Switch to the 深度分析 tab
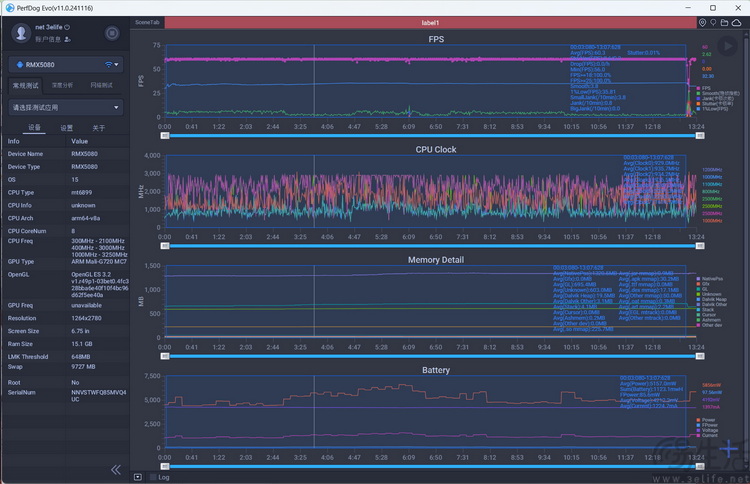 coord(62,85)
